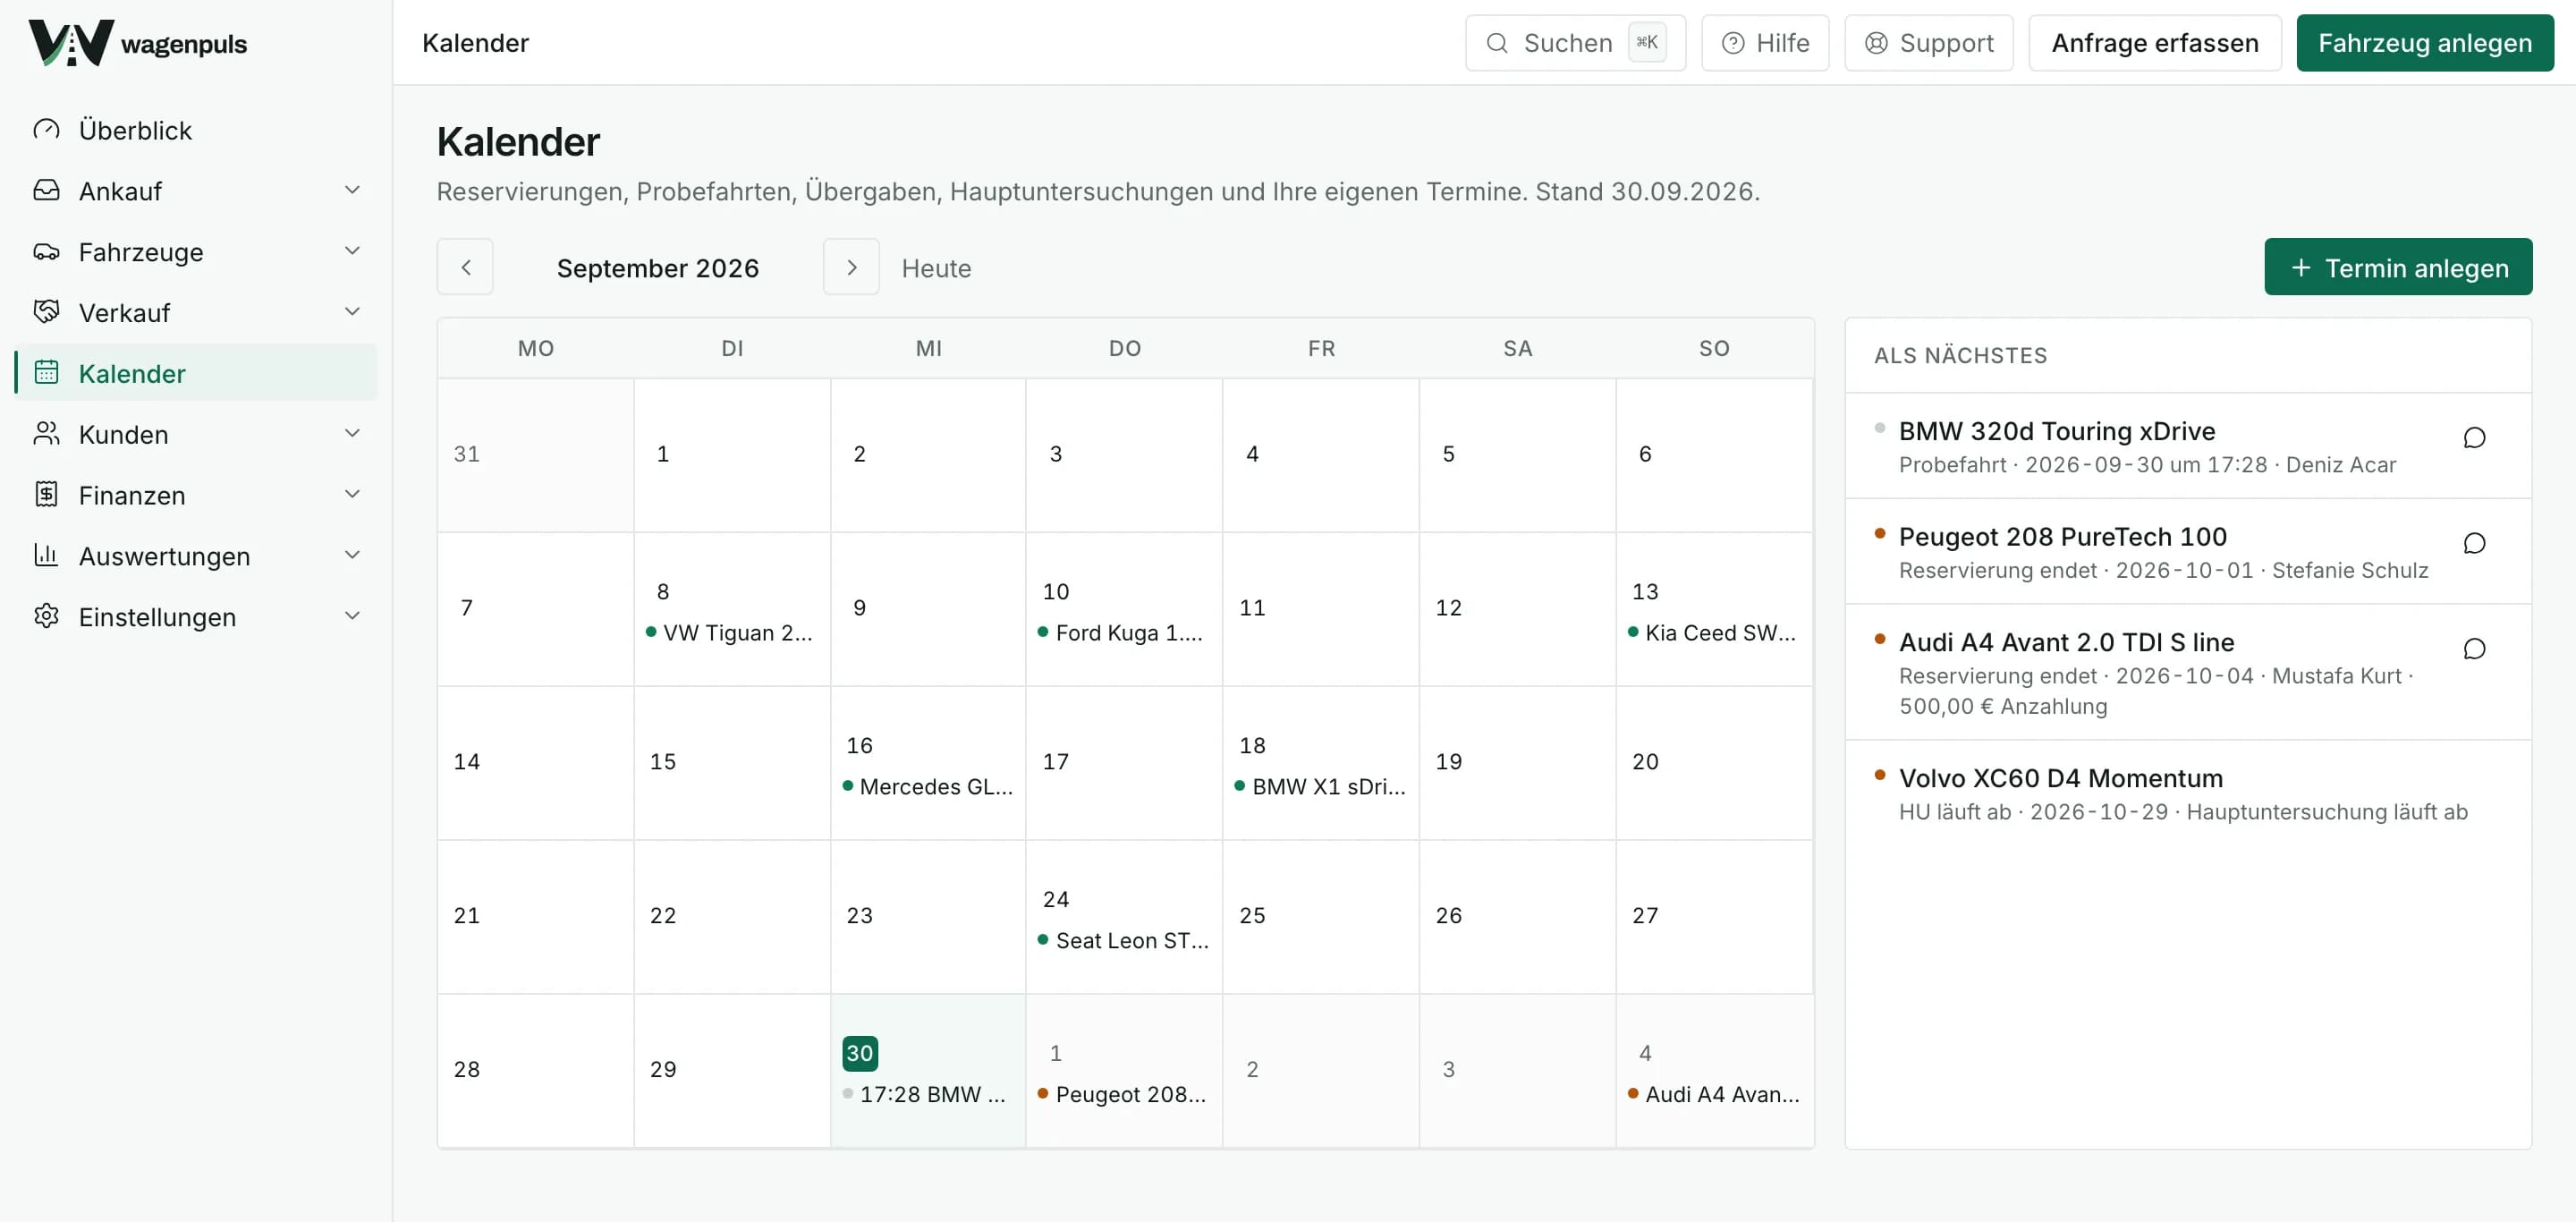This screenshot has width=2576, height=1222.
Task: Open comment for Audi A4 Avant entry
Action: 2474,649
